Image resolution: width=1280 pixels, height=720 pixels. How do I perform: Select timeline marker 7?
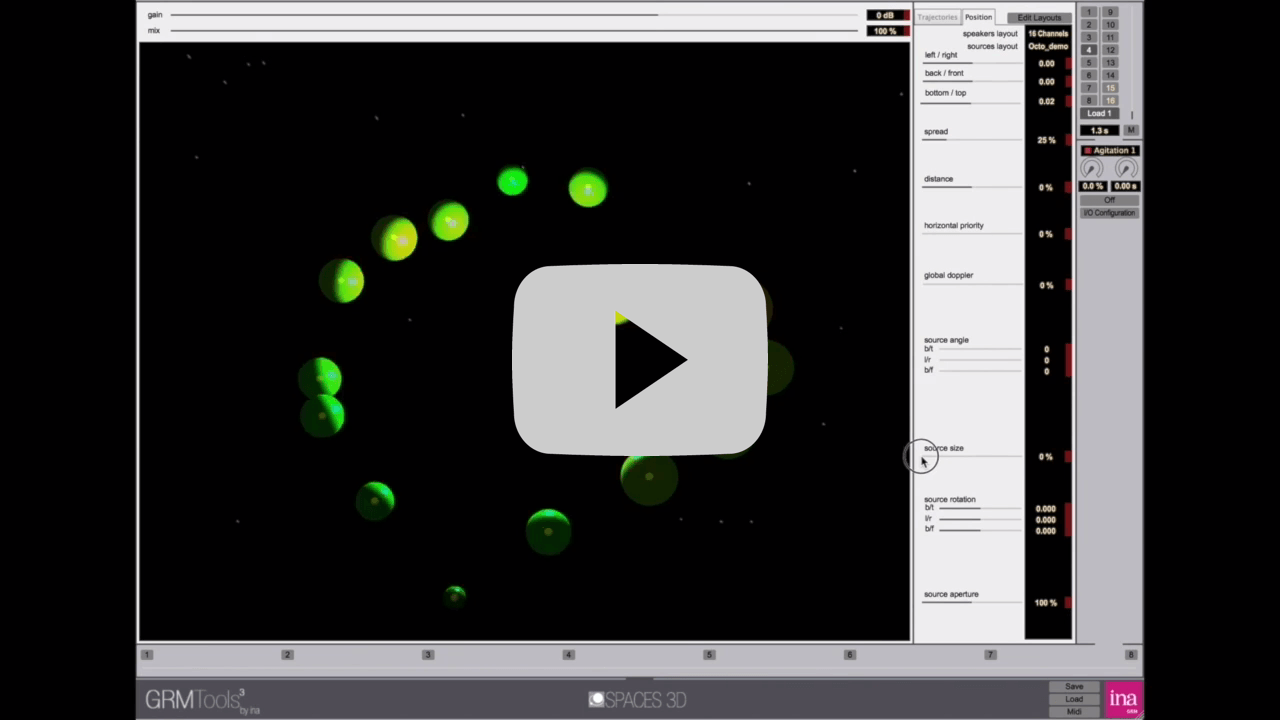click(990, 655)
